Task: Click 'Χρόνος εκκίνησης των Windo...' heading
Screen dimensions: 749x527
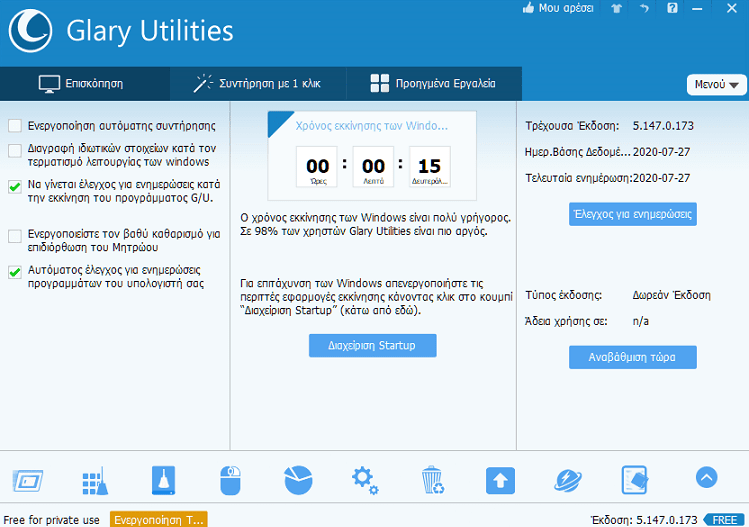Action: point(372,126)
